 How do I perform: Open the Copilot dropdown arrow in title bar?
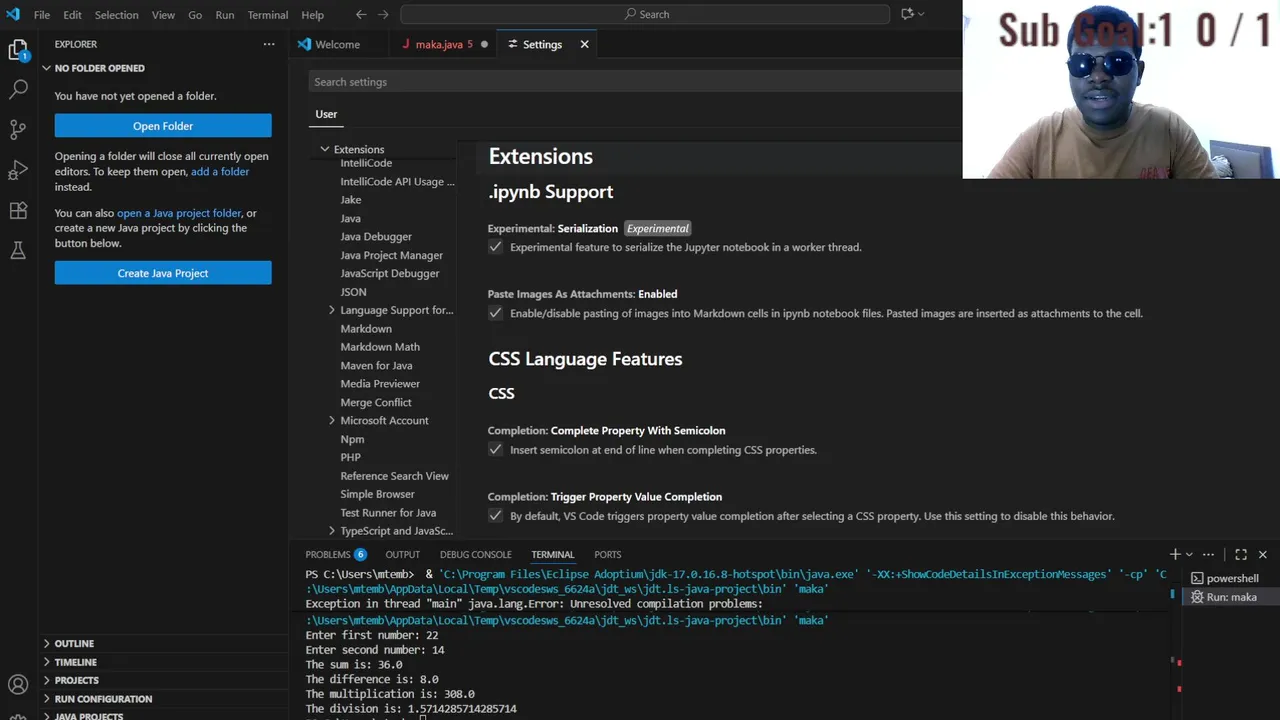pyautogui.click(x=921, y=14)
